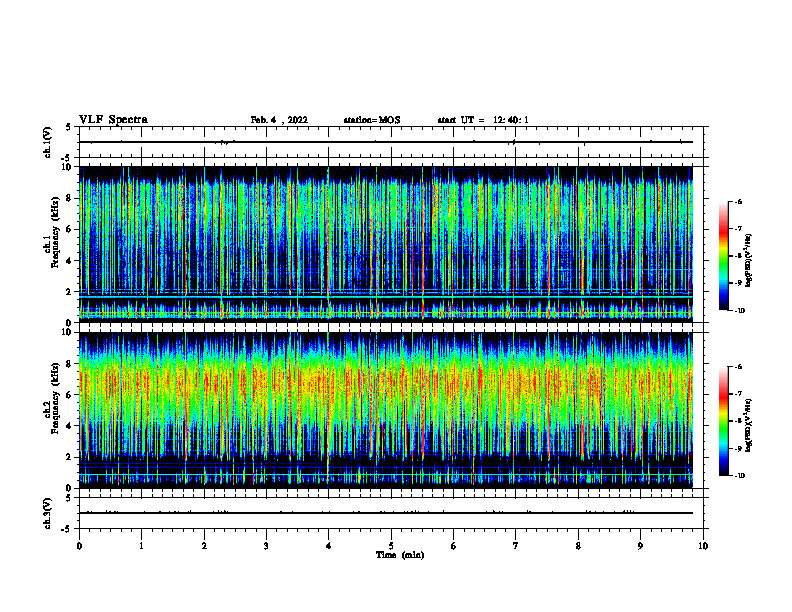Click the "-10" label on ch.1 color bar
Viewport: 792px width, 612px height.
[x=739, y=311]
